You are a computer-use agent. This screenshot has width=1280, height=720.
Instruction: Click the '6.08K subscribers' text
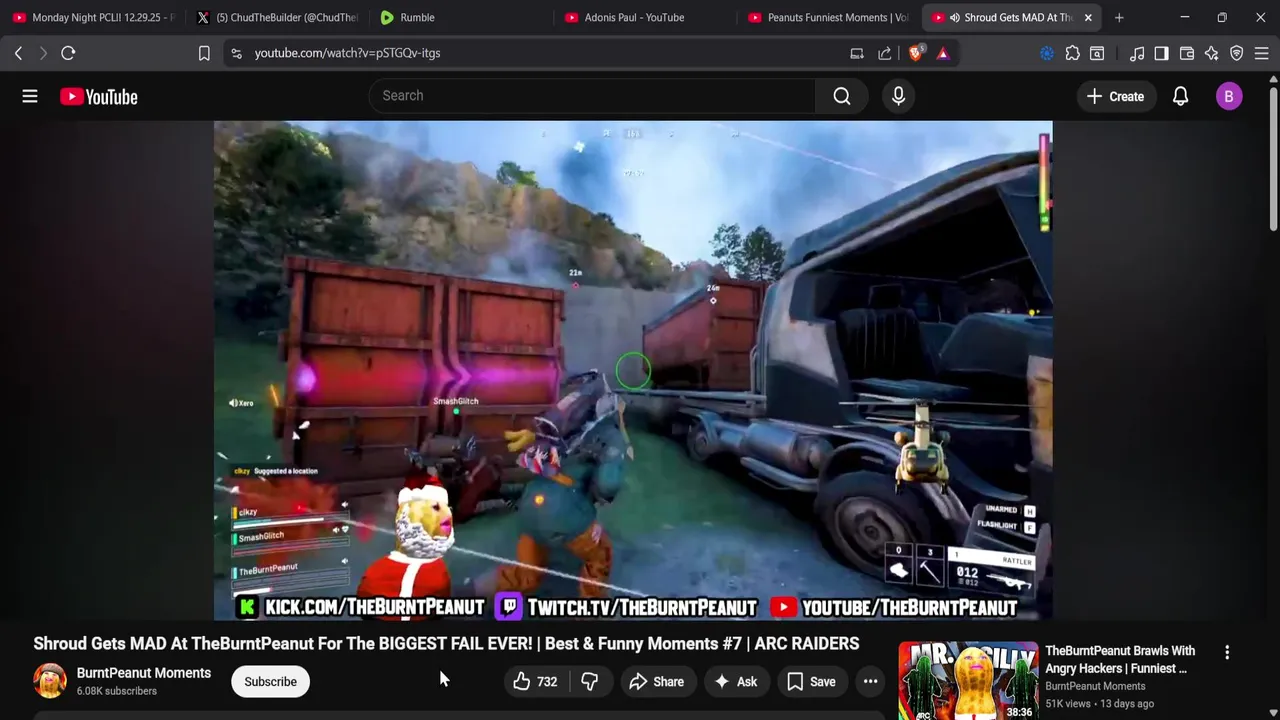tap(117, 691)
